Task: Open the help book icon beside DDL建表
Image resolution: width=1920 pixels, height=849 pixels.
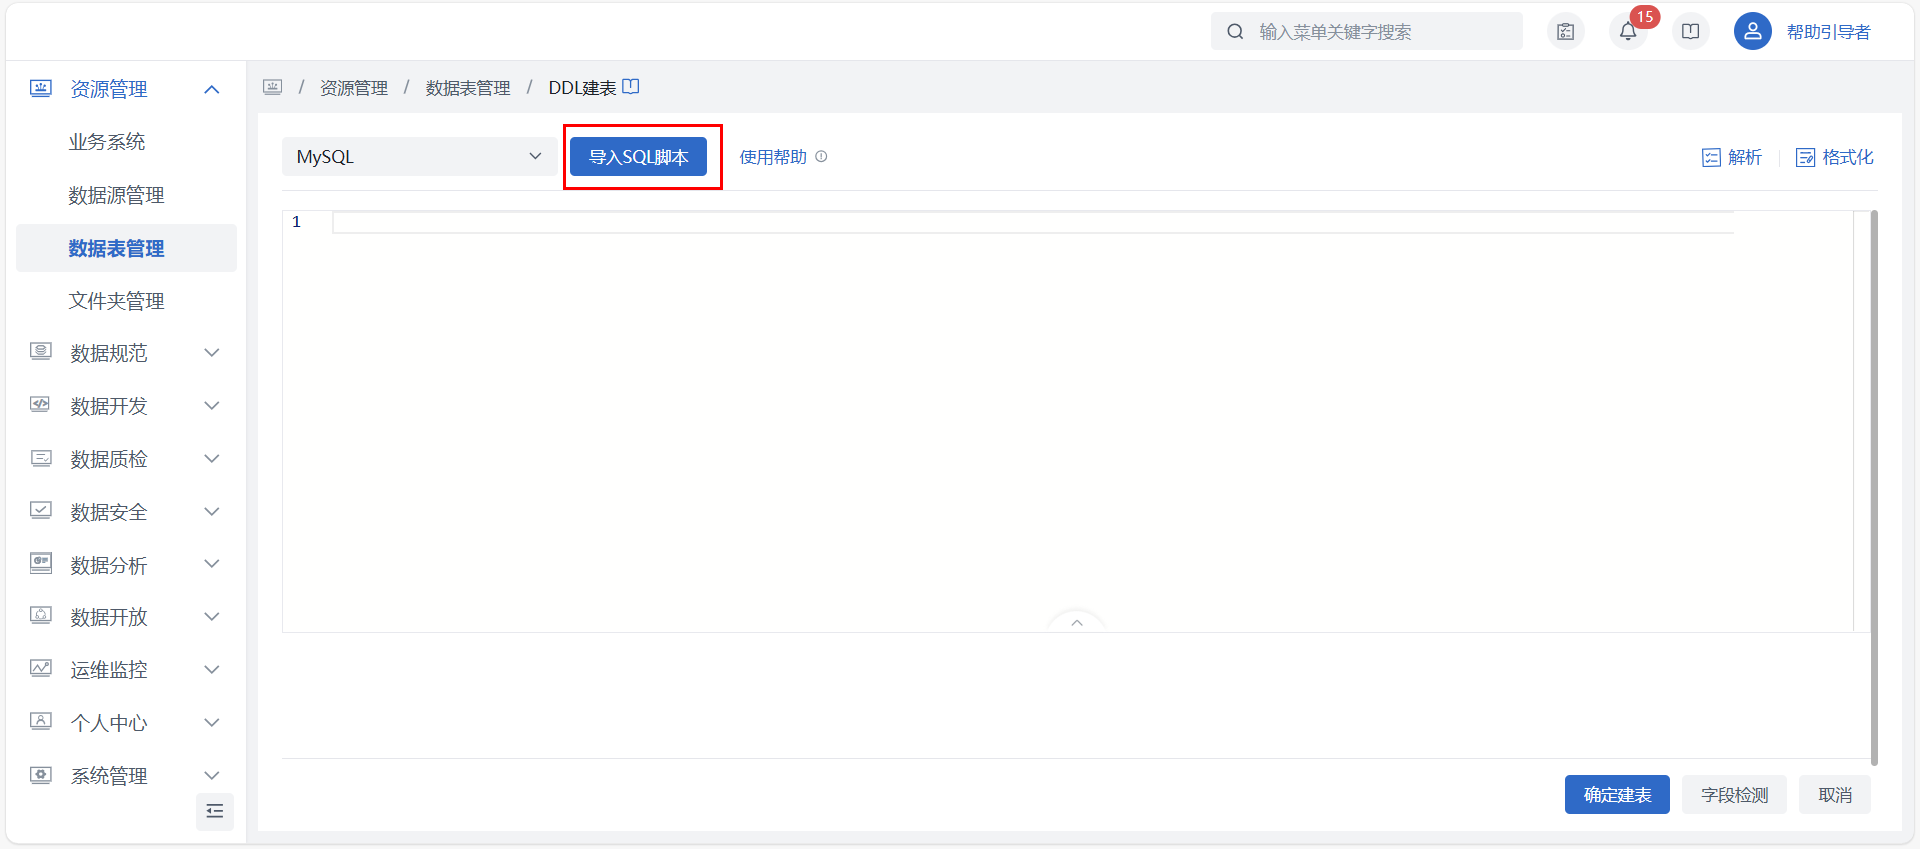Action: tap(631, 86)
